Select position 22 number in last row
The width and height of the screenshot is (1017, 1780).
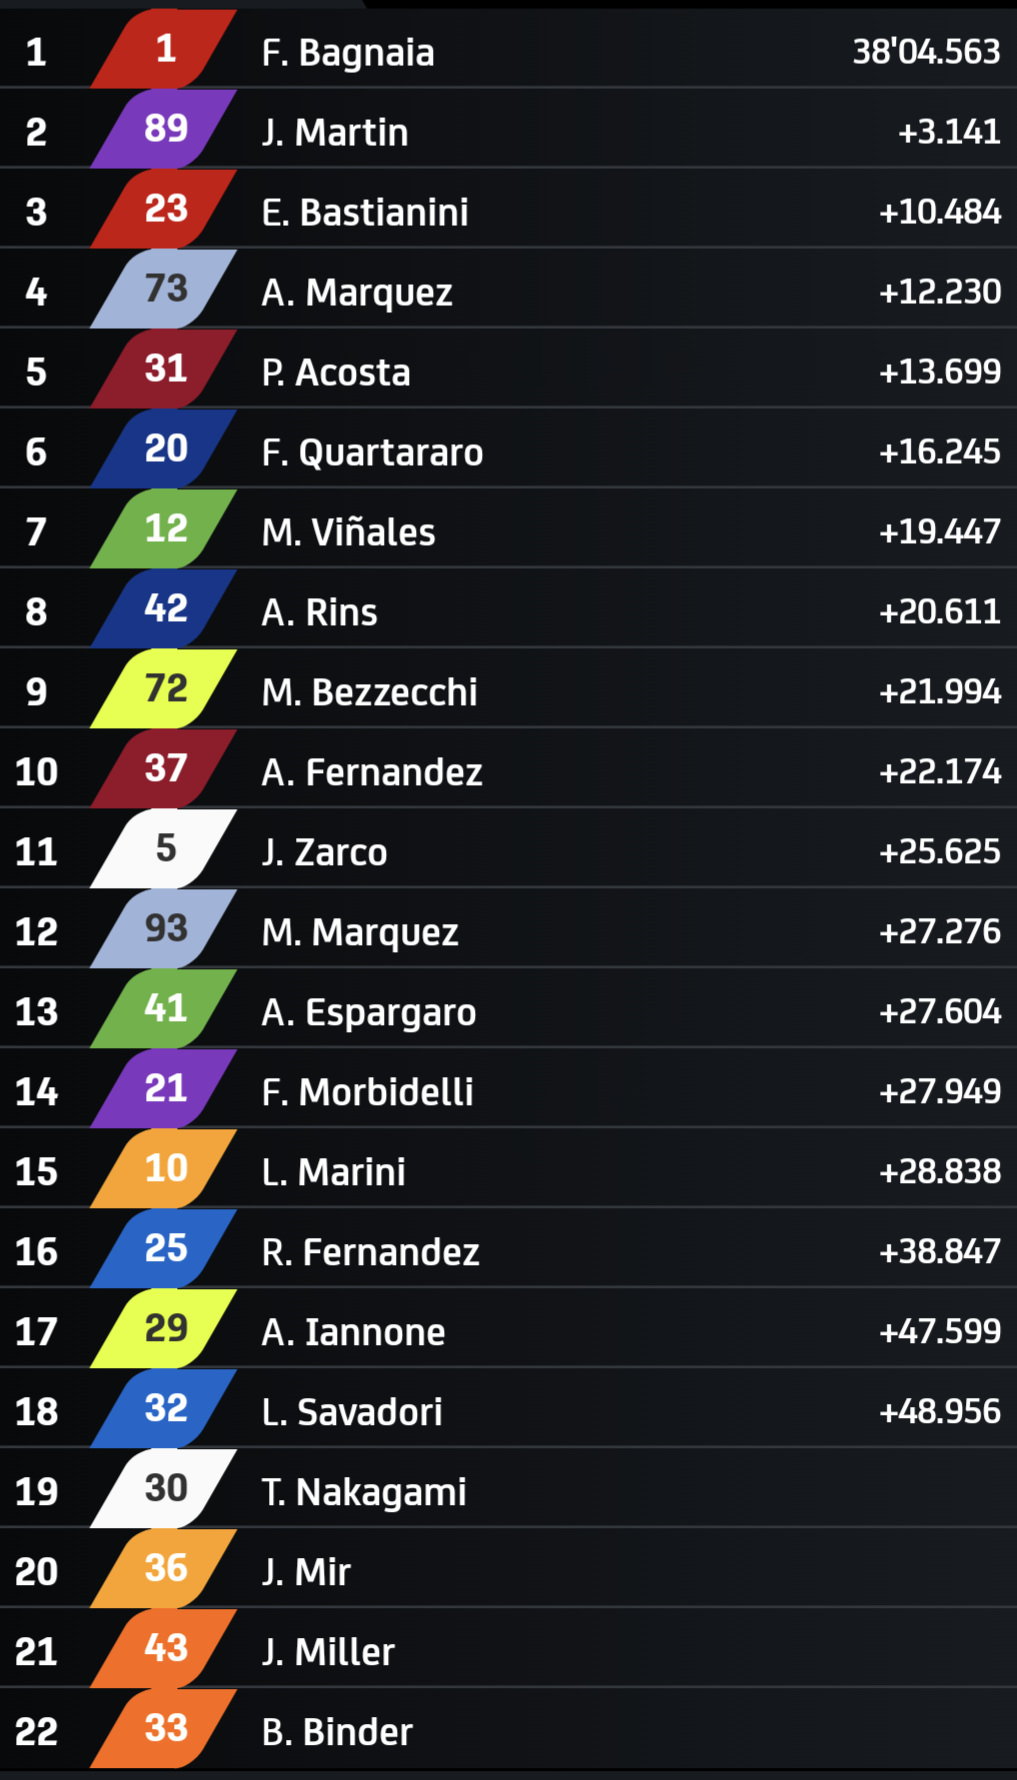(x=36, y=1731)
